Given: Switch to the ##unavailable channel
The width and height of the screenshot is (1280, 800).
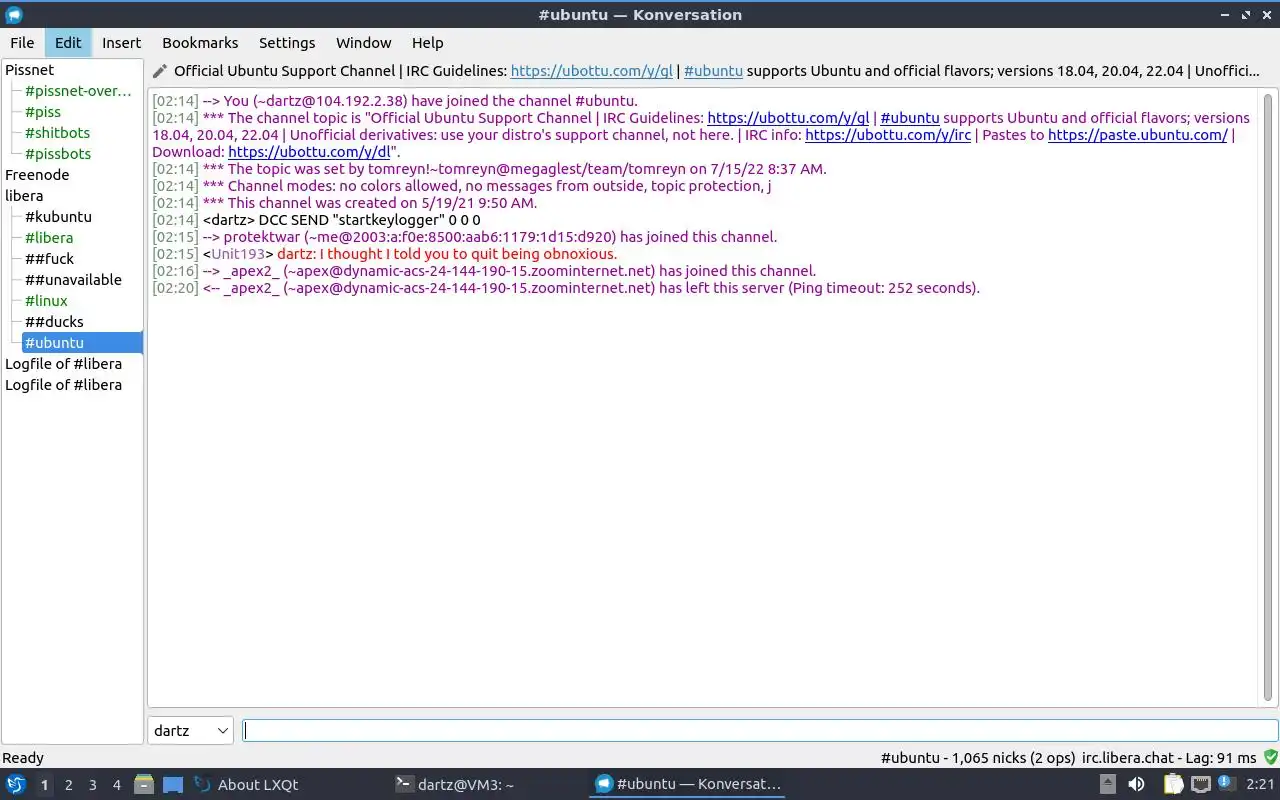Looking at the screenshot, I should [73, 280].
